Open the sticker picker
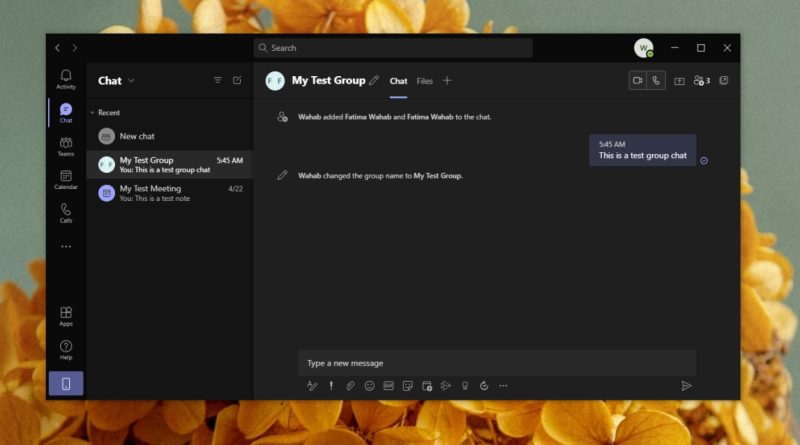This screenshot has width=800, height=445. pyautogui.click(x=408, y=386)
